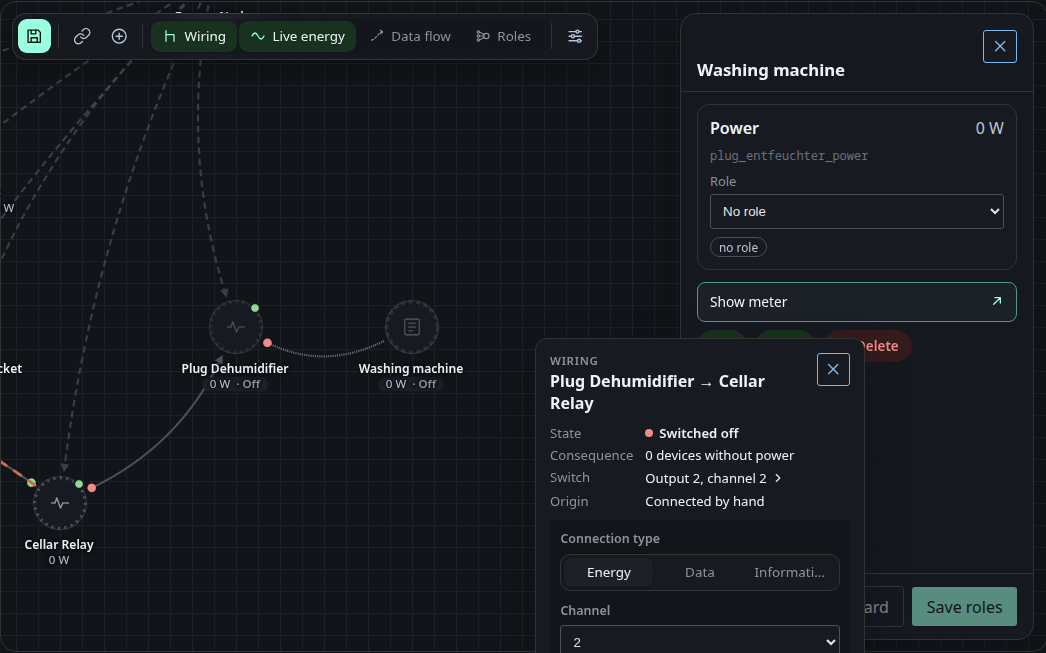Viewport: 1046px width, 653px height.
Task: Click the 'Connected by hand' origin text
Action: tap(704, 502)
